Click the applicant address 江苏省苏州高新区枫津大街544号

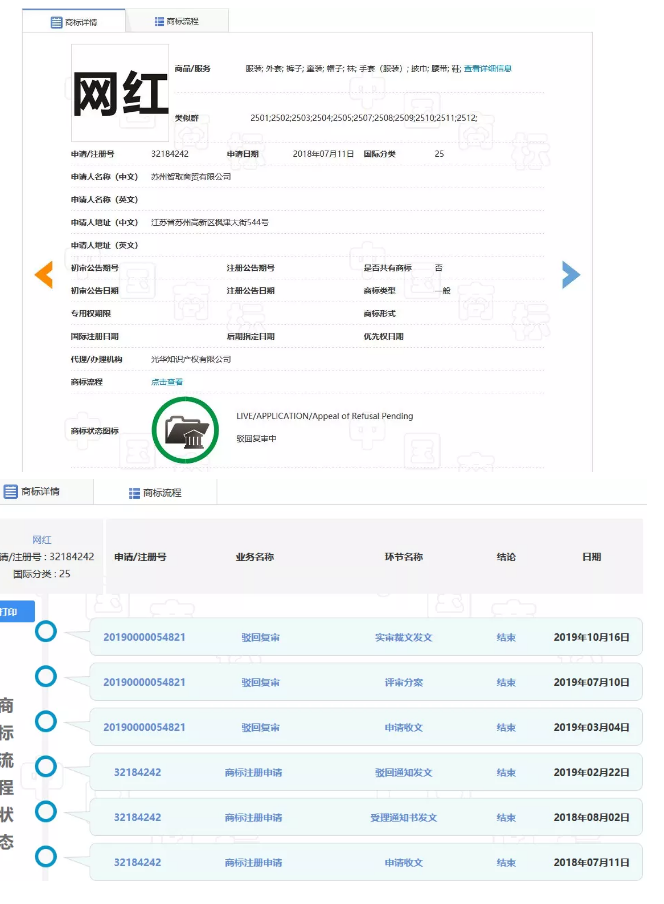[209, 222]
